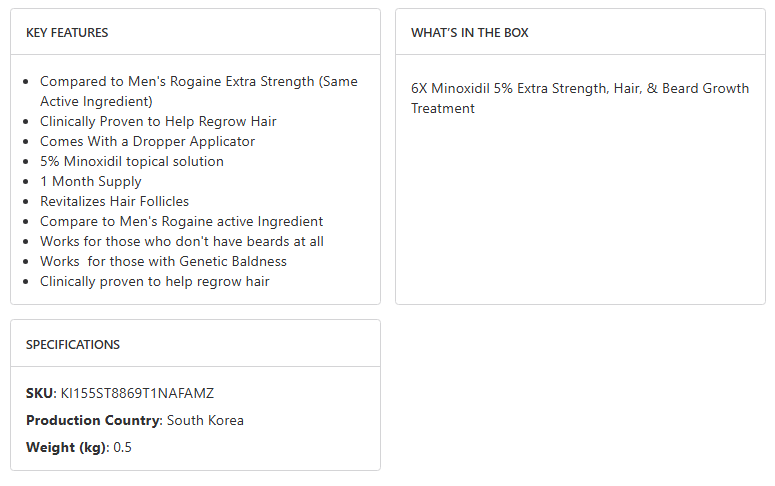Select the "Comes With a Dropper Applicator" feature

pyautogui.click(x=147, y=141)
